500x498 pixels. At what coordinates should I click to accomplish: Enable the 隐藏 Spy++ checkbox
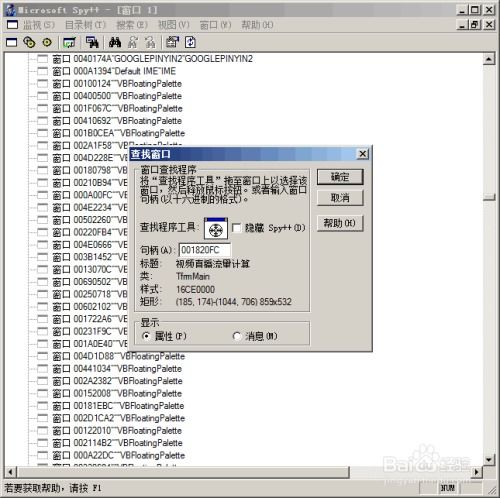(x=236, y=228)
